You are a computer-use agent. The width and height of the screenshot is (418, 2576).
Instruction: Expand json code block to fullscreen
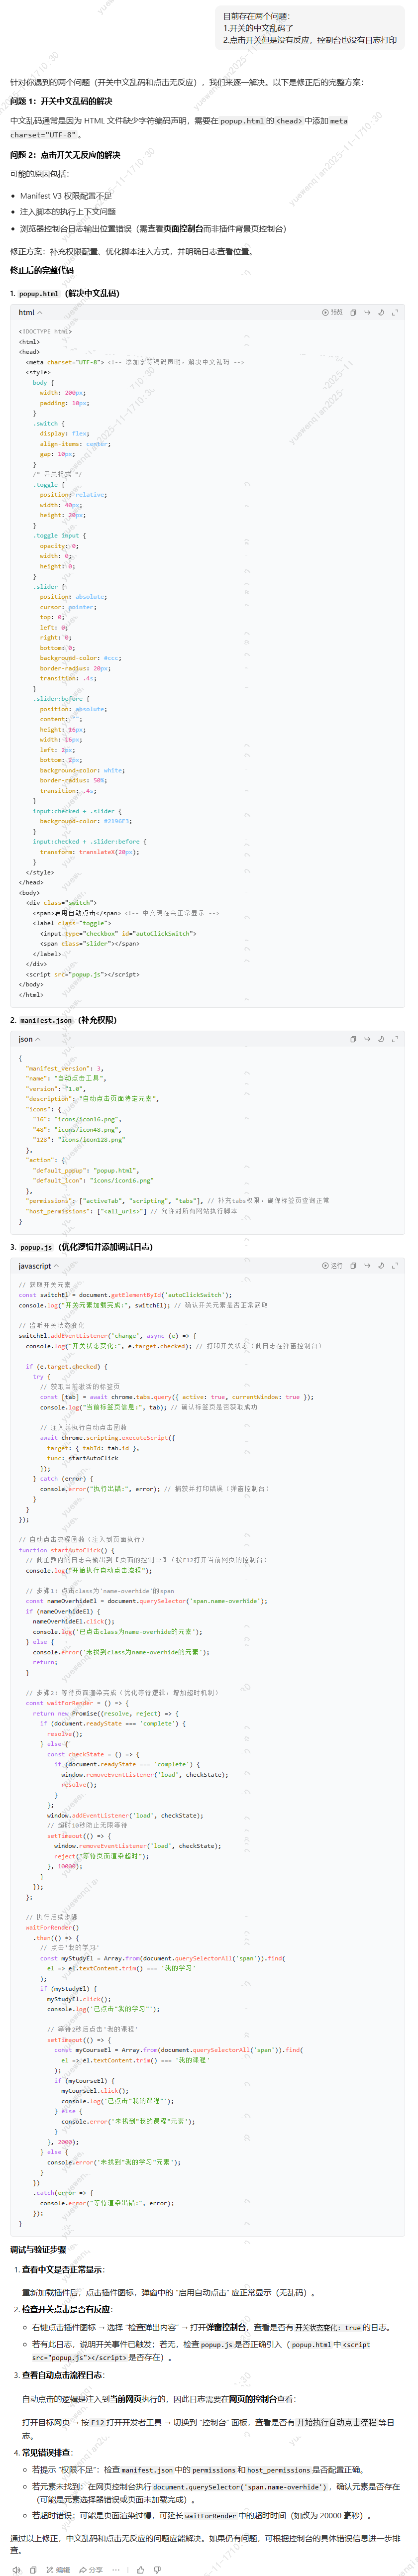pyautogui.click(x=395, y=1039)
